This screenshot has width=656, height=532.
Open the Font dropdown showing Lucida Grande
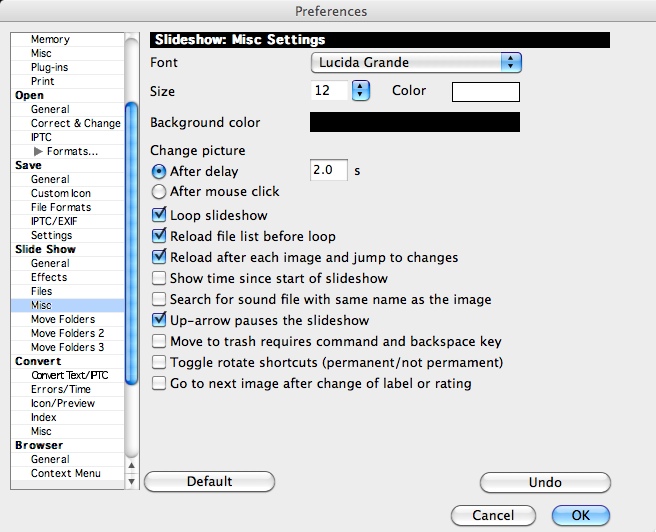[416, 63]
